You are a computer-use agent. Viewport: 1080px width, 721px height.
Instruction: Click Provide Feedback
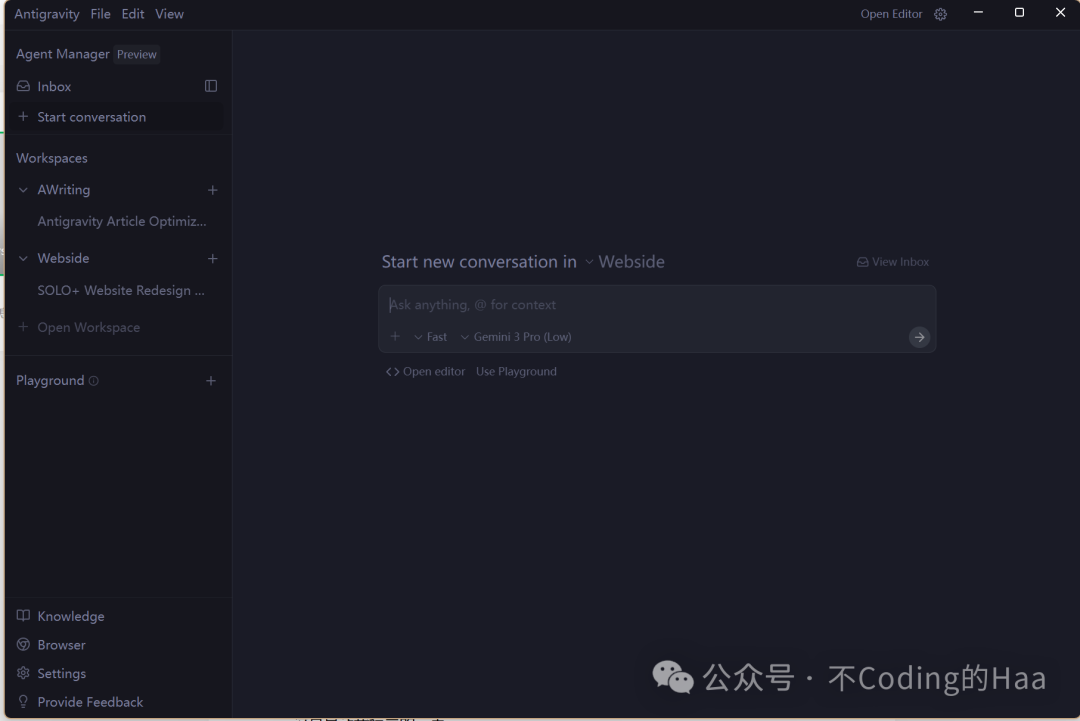(90, 702)
